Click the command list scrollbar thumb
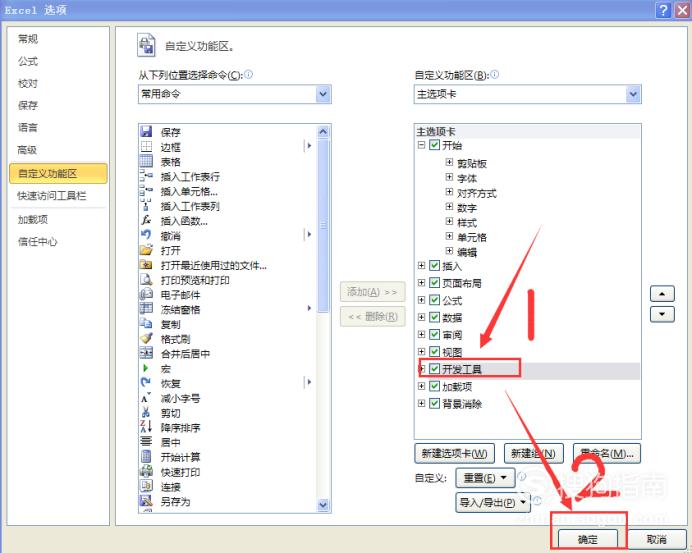The image size is (692, 553). click(x=323, y=225)
